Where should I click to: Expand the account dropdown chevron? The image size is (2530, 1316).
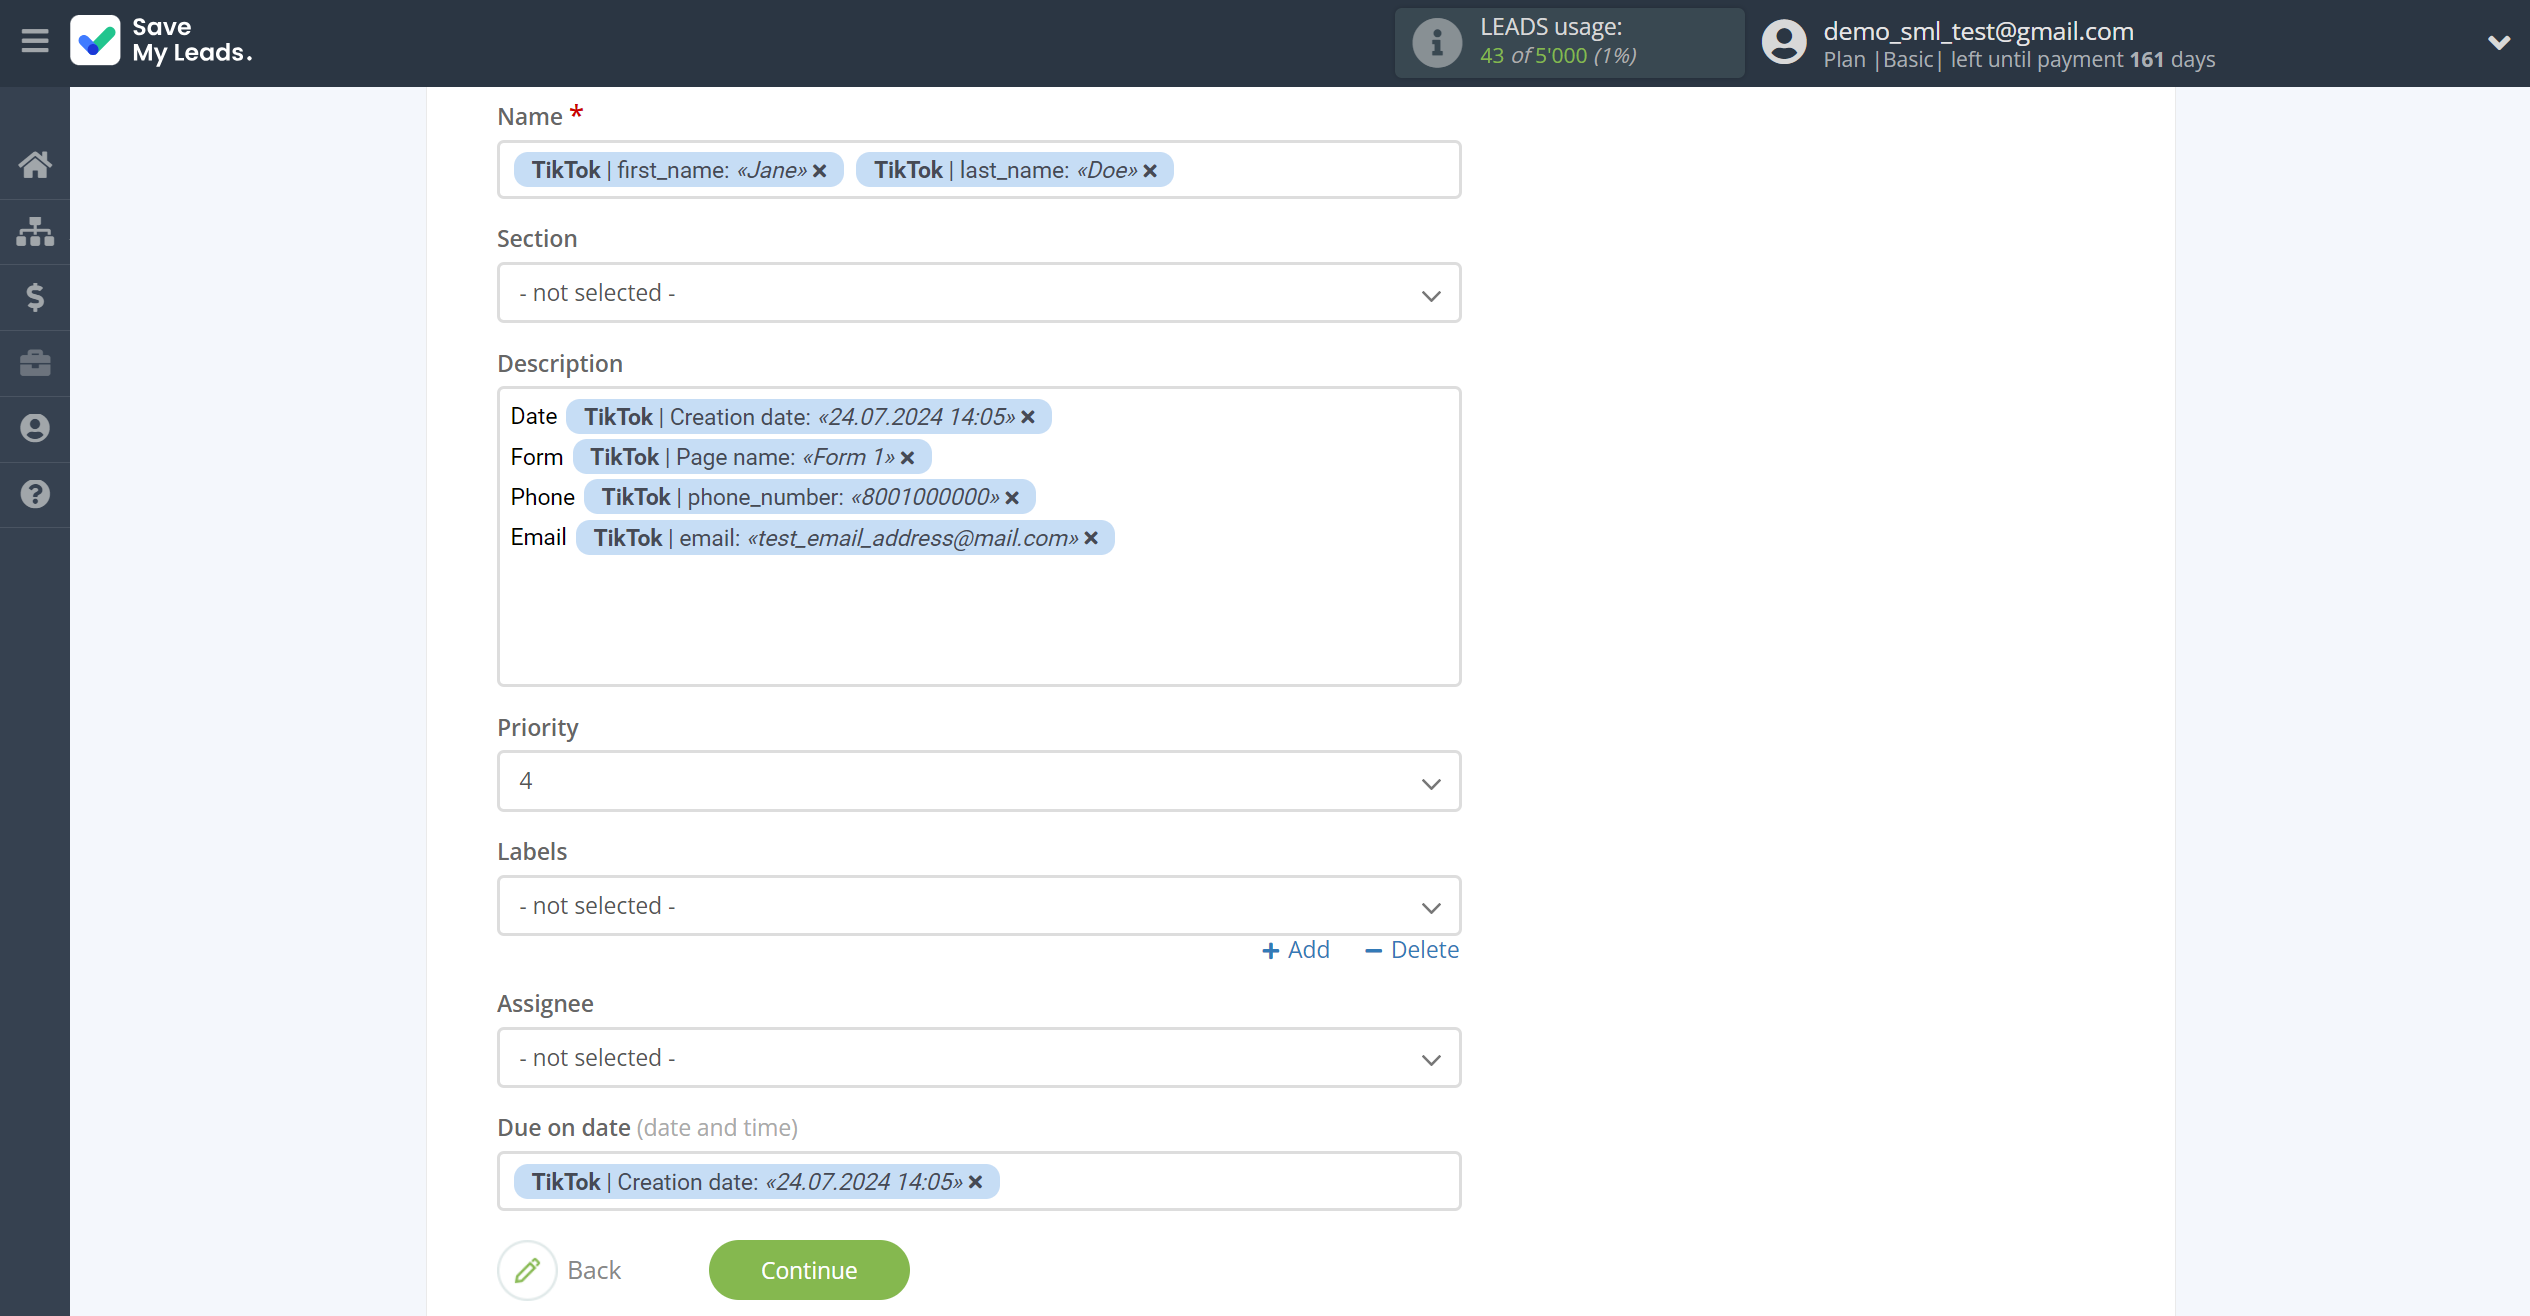pyautogui.click(x=2498, y=43)
